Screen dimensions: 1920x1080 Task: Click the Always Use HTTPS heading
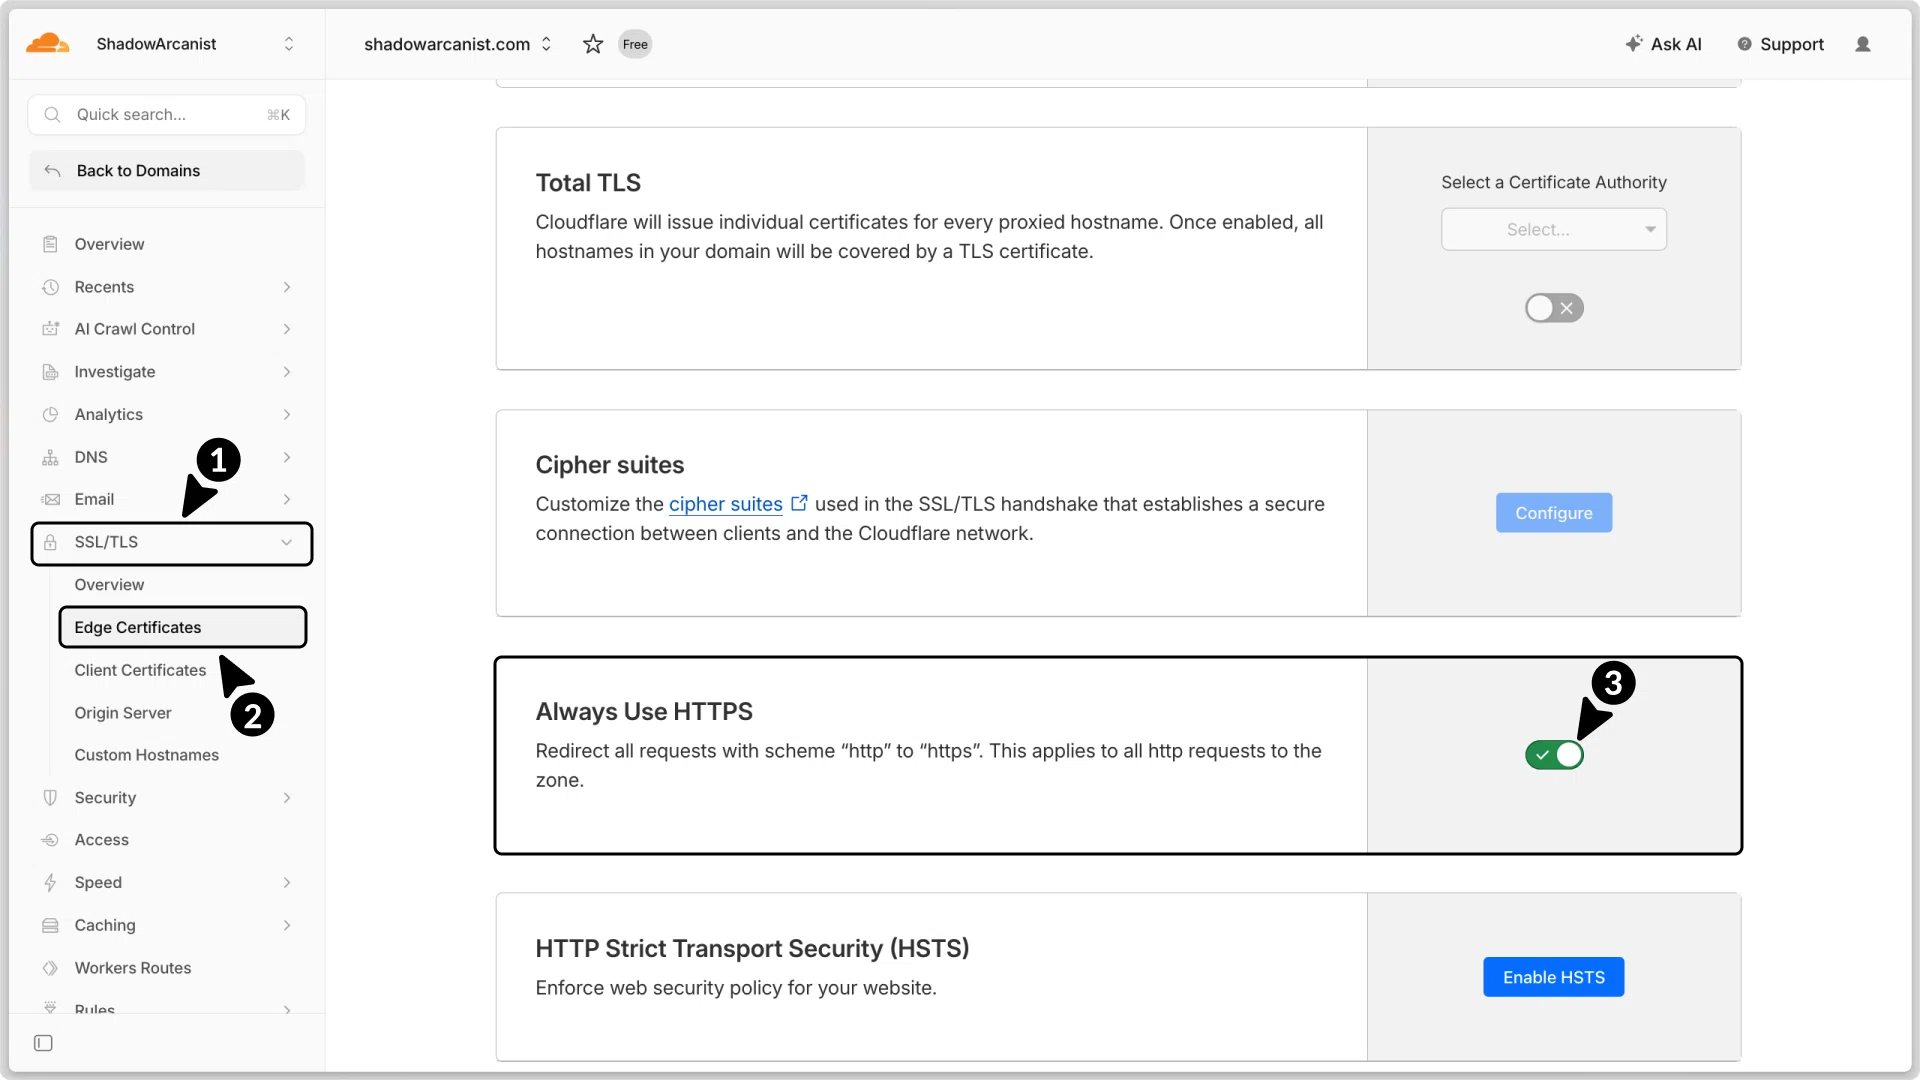644,711
